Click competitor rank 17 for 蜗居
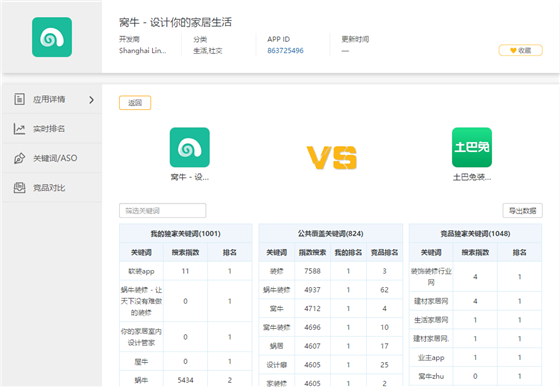This screenshot has width=560, height=387. click(x=384, y=346)
